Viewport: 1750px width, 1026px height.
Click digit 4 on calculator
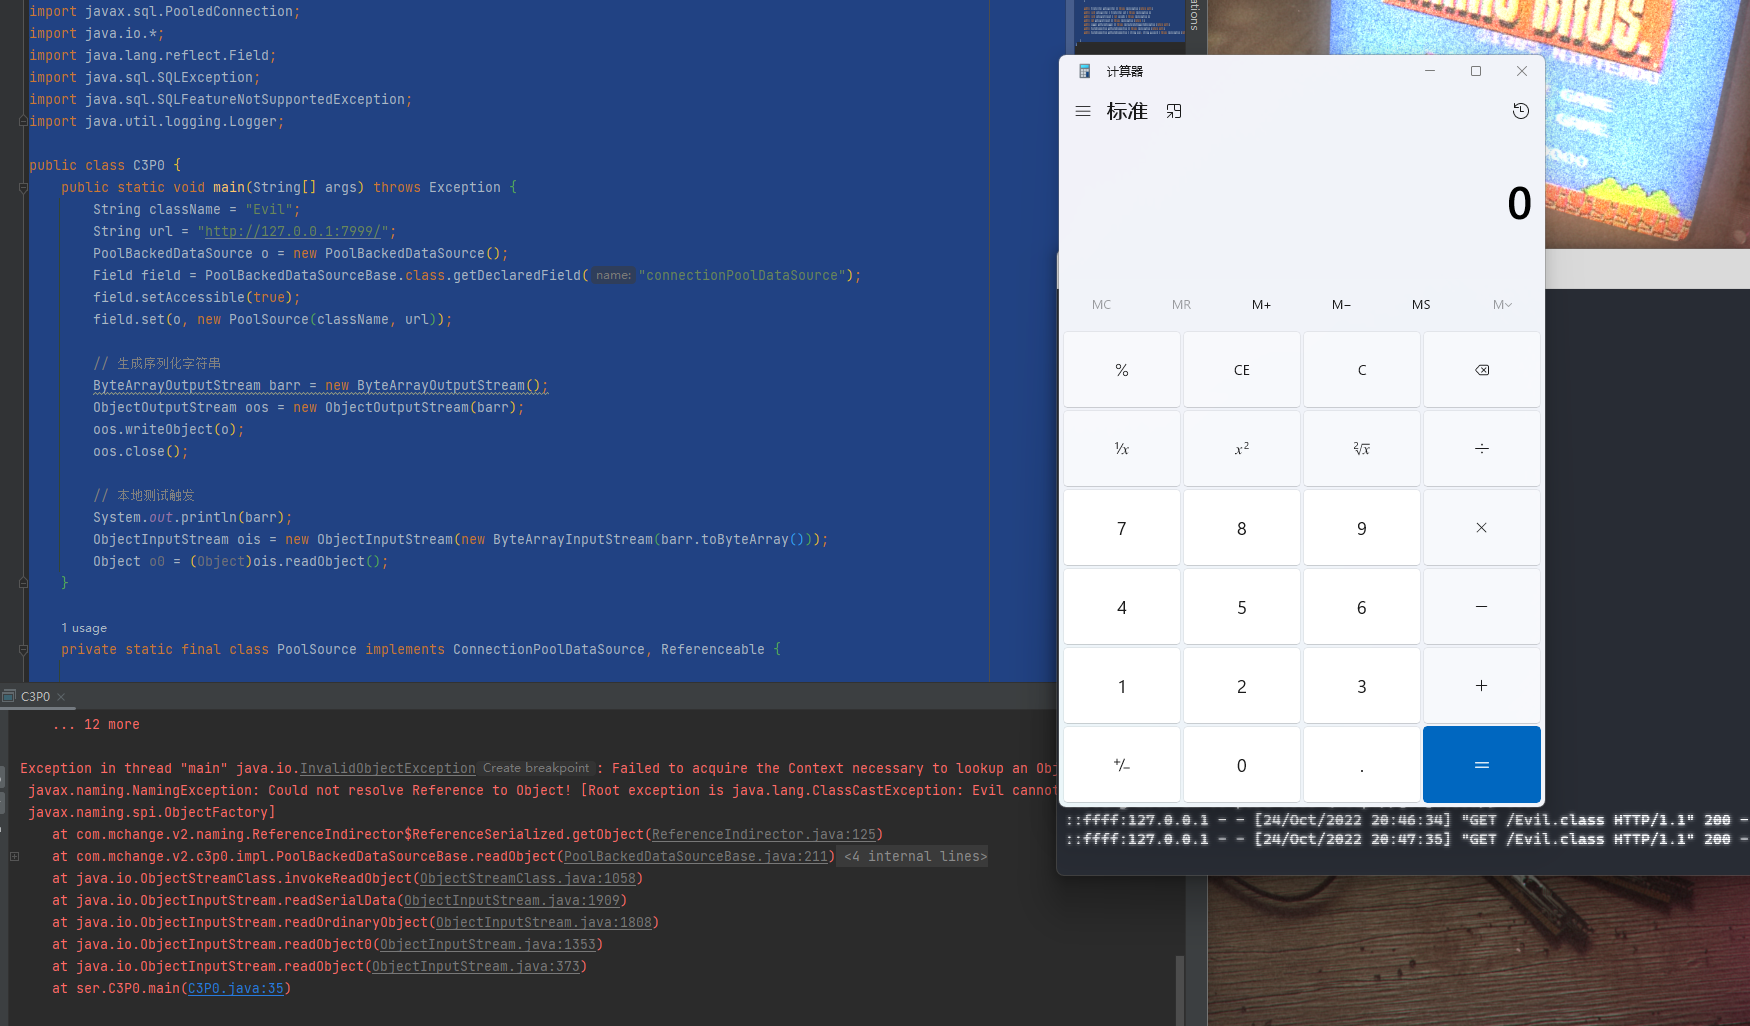coord(1122,607)
